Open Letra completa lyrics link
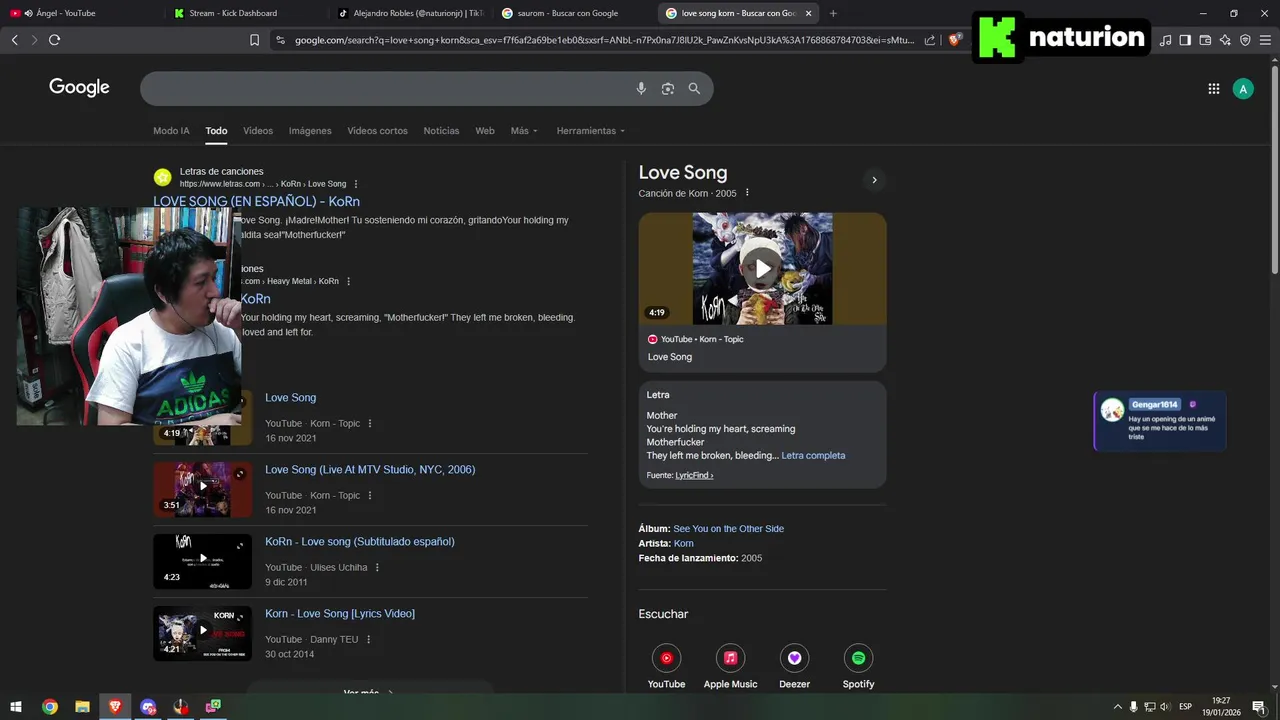Screen dimensions: 1280x720 pos(813,455)
